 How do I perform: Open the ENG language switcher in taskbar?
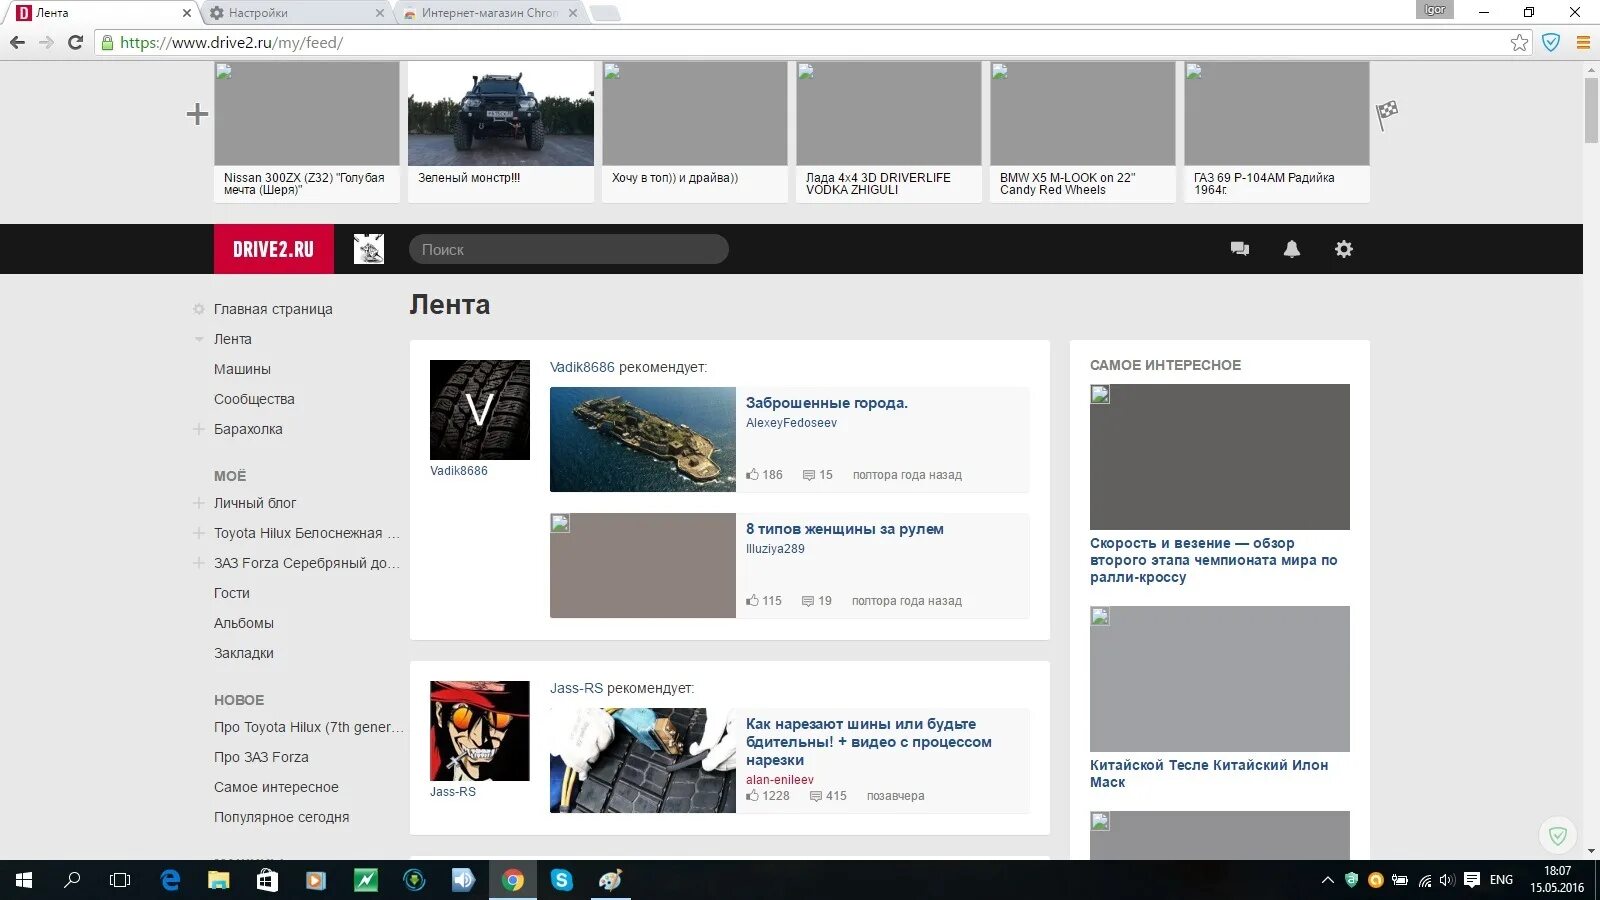[x=1501, y=880]
